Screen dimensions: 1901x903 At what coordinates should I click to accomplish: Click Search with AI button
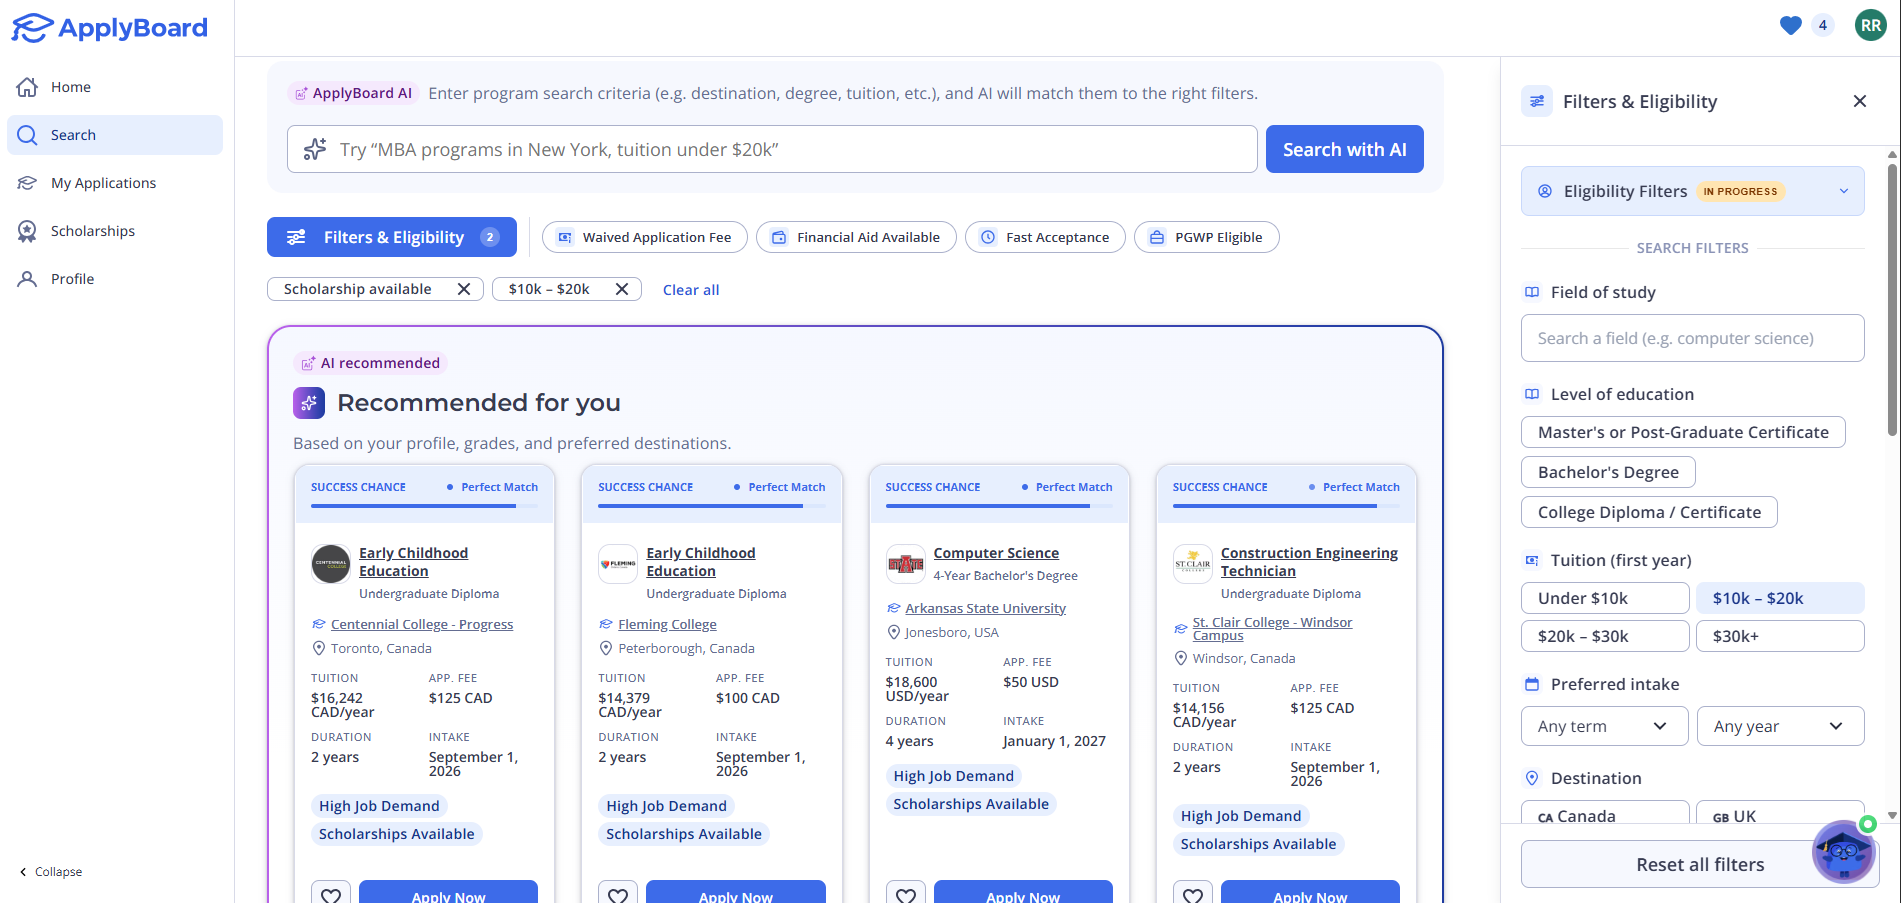[1344, 149]
